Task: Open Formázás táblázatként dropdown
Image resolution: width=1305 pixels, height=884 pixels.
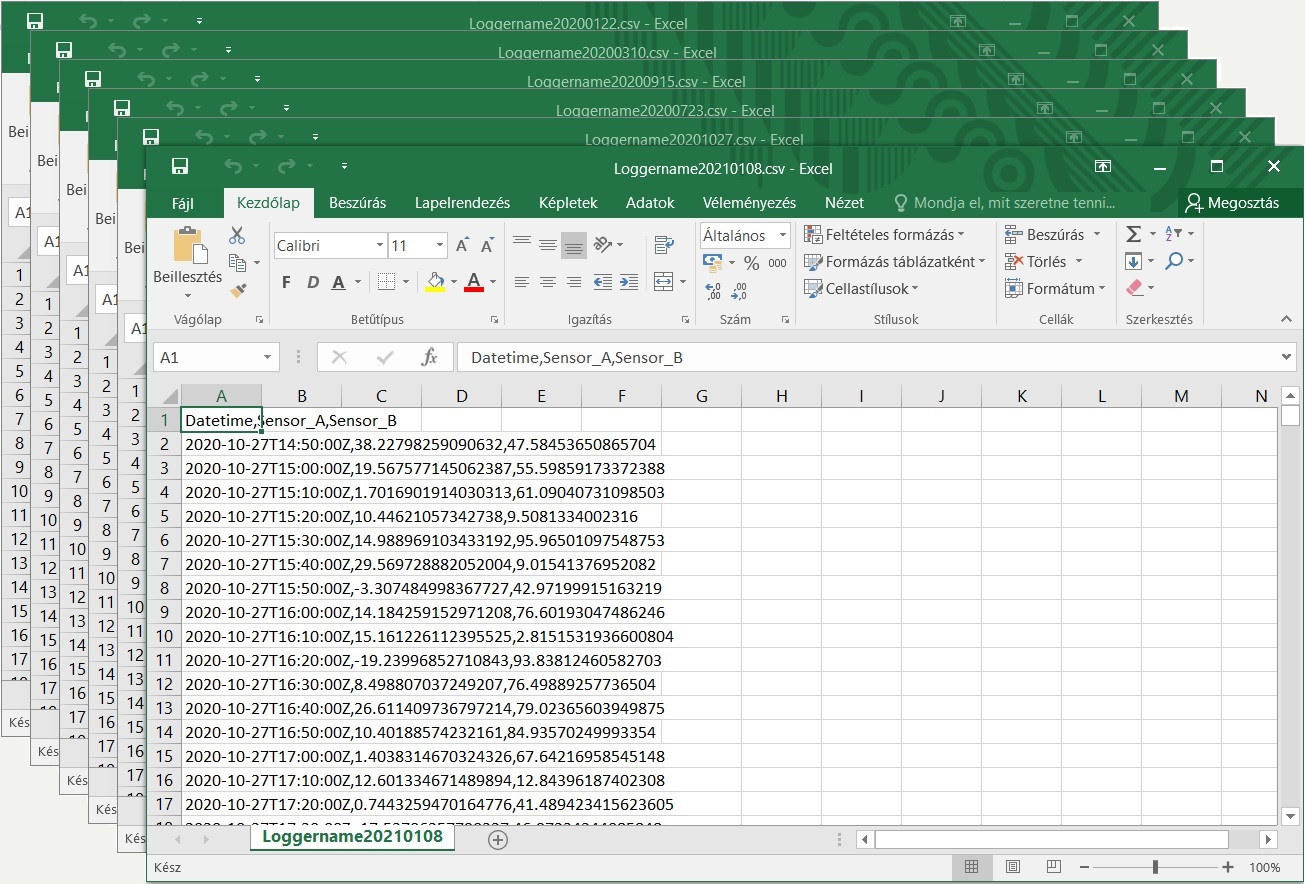Action: click(x=894, y=261)
